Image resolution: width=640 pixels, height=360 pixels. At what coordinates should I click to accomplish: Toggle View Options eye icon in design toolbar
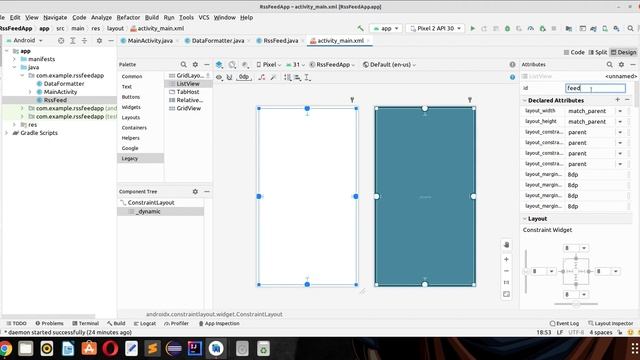coord(219,77)
